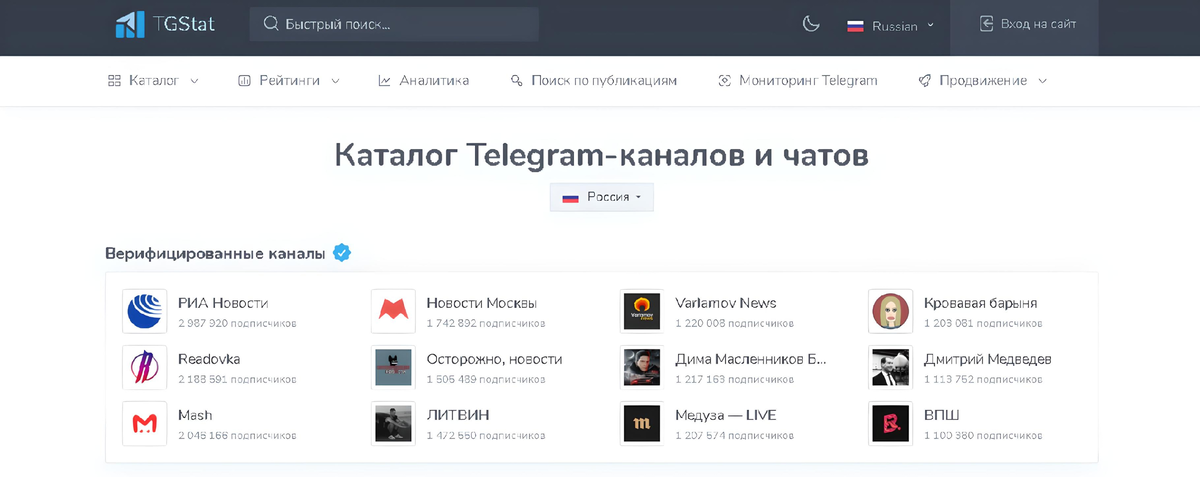Open the Readovka channel link

(x=209, y=359)
